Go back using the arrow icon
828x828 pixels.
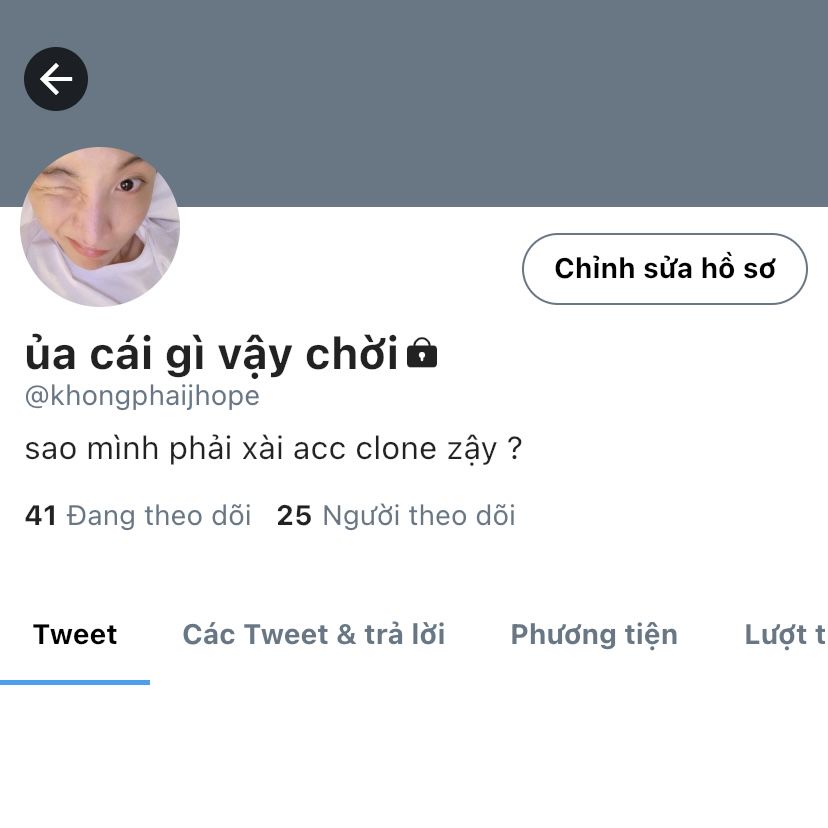click(x=56, y=79)
